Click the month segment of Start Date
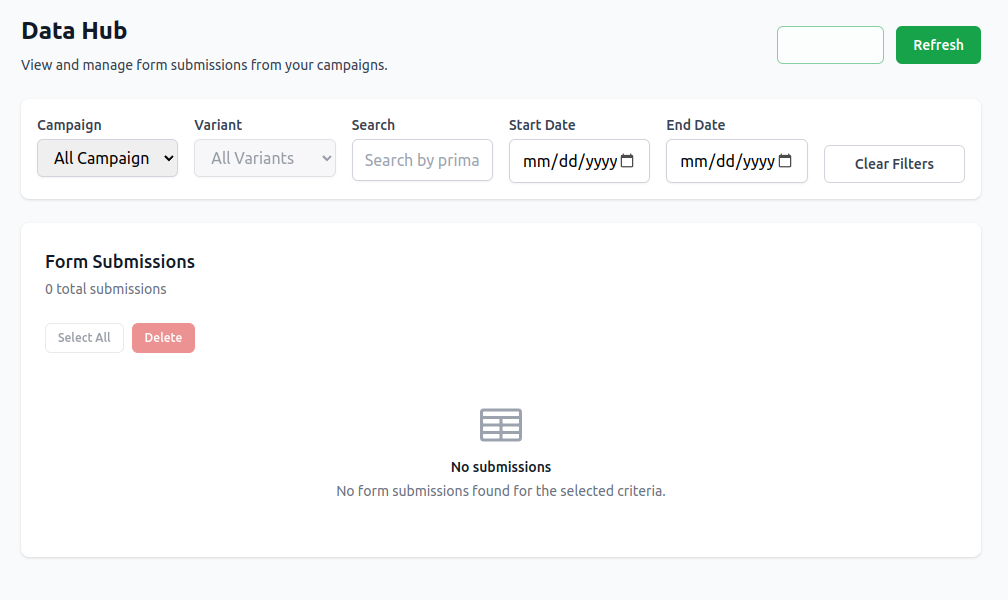Image resolution: width=1008 pixels, height=600 pixels. point(536,162)
